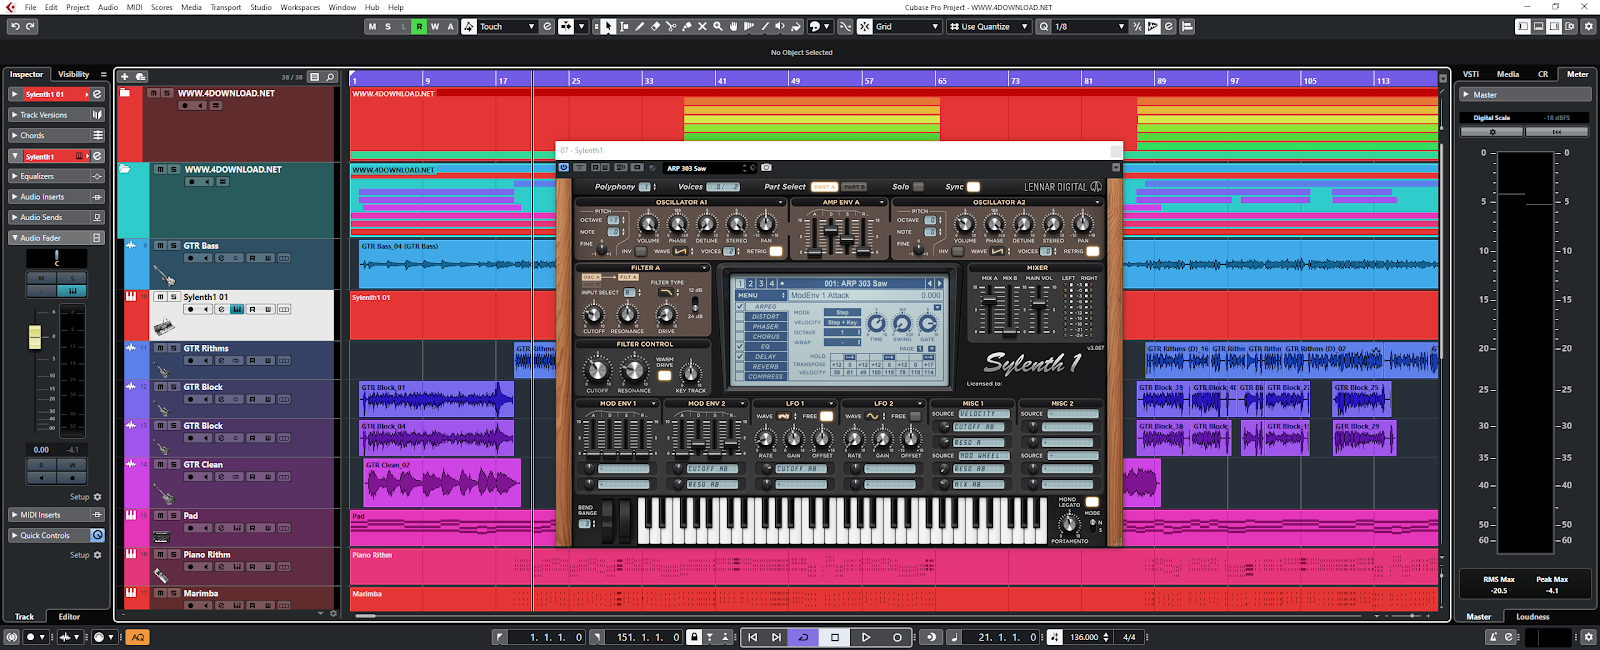The height and width of the screenshot is (650, 1600).
Task: Open the track search magnifier icon
Action: pyautogui.click(x=329, y=76)
